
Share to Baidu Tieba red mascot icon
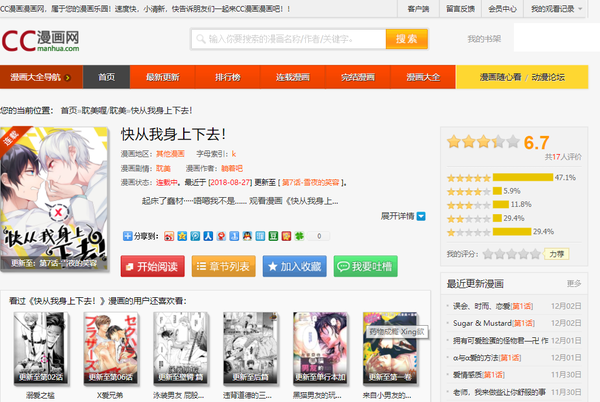click(x=221, y=236)
